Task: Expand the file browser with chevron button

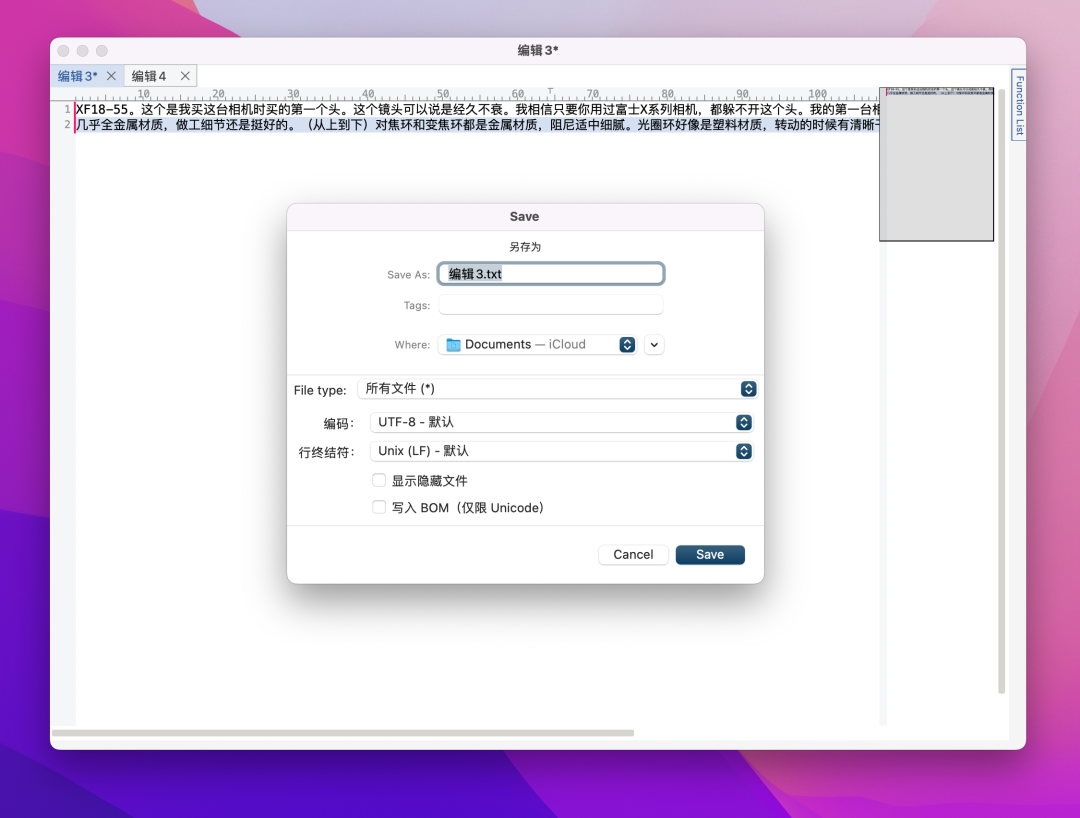Action: tap(654, 344)
